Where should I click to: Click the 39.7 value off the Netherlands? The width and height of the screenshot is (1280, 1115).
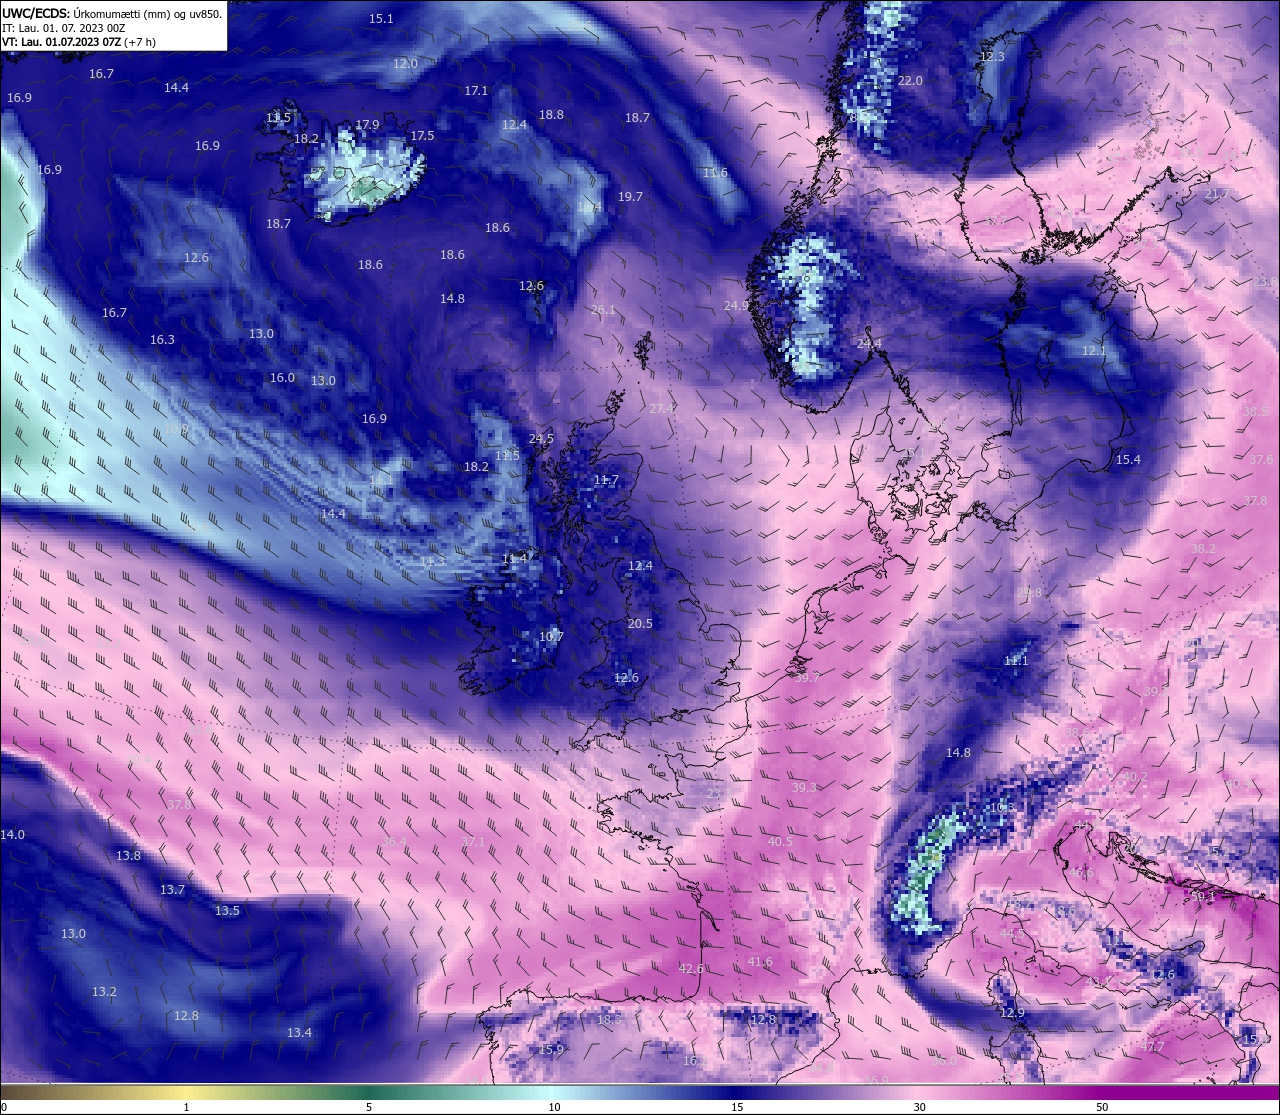806,678
